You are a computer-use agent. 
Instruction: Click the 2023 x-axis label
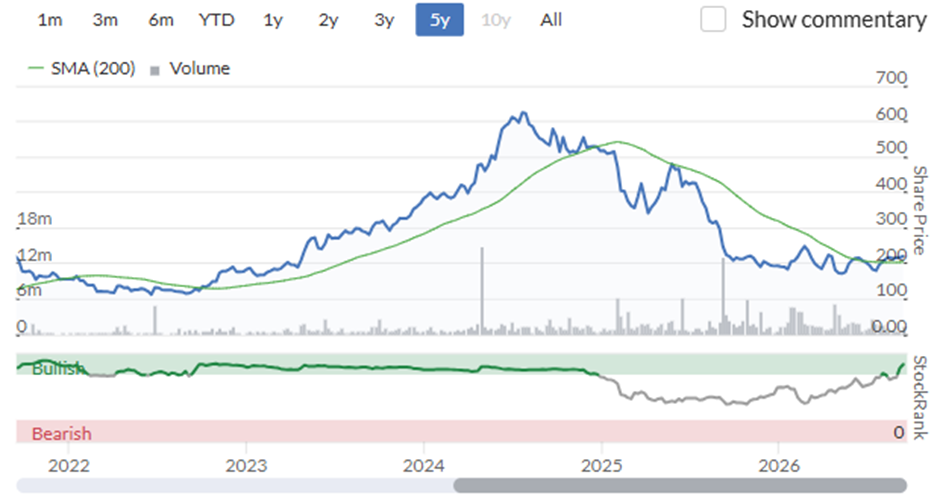[246, 465]
